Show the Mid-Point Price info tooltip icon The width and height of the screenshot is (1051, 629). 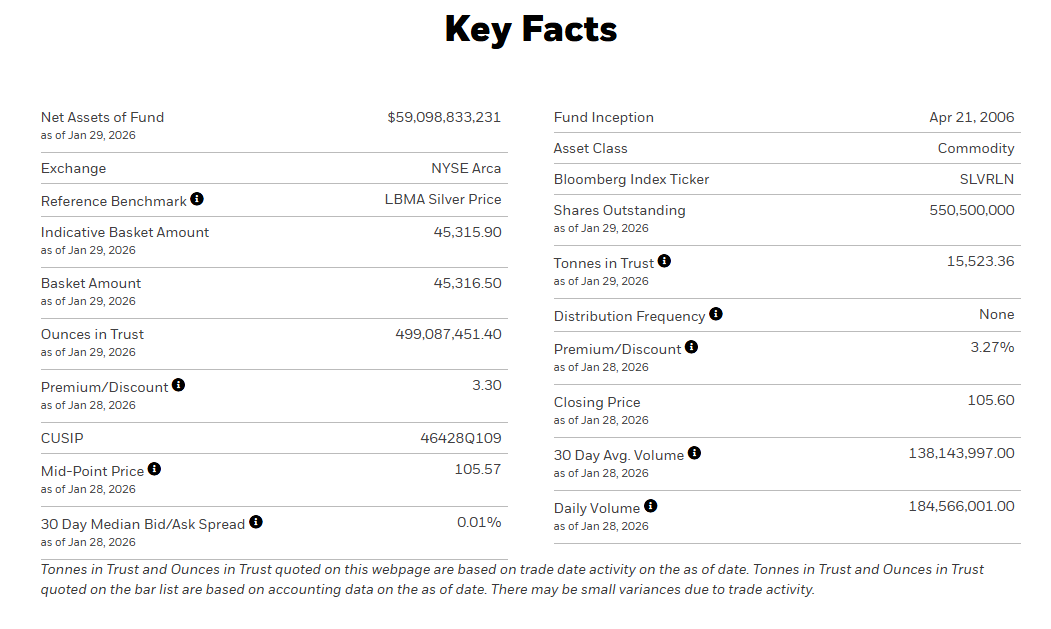(x=154, y=469)
